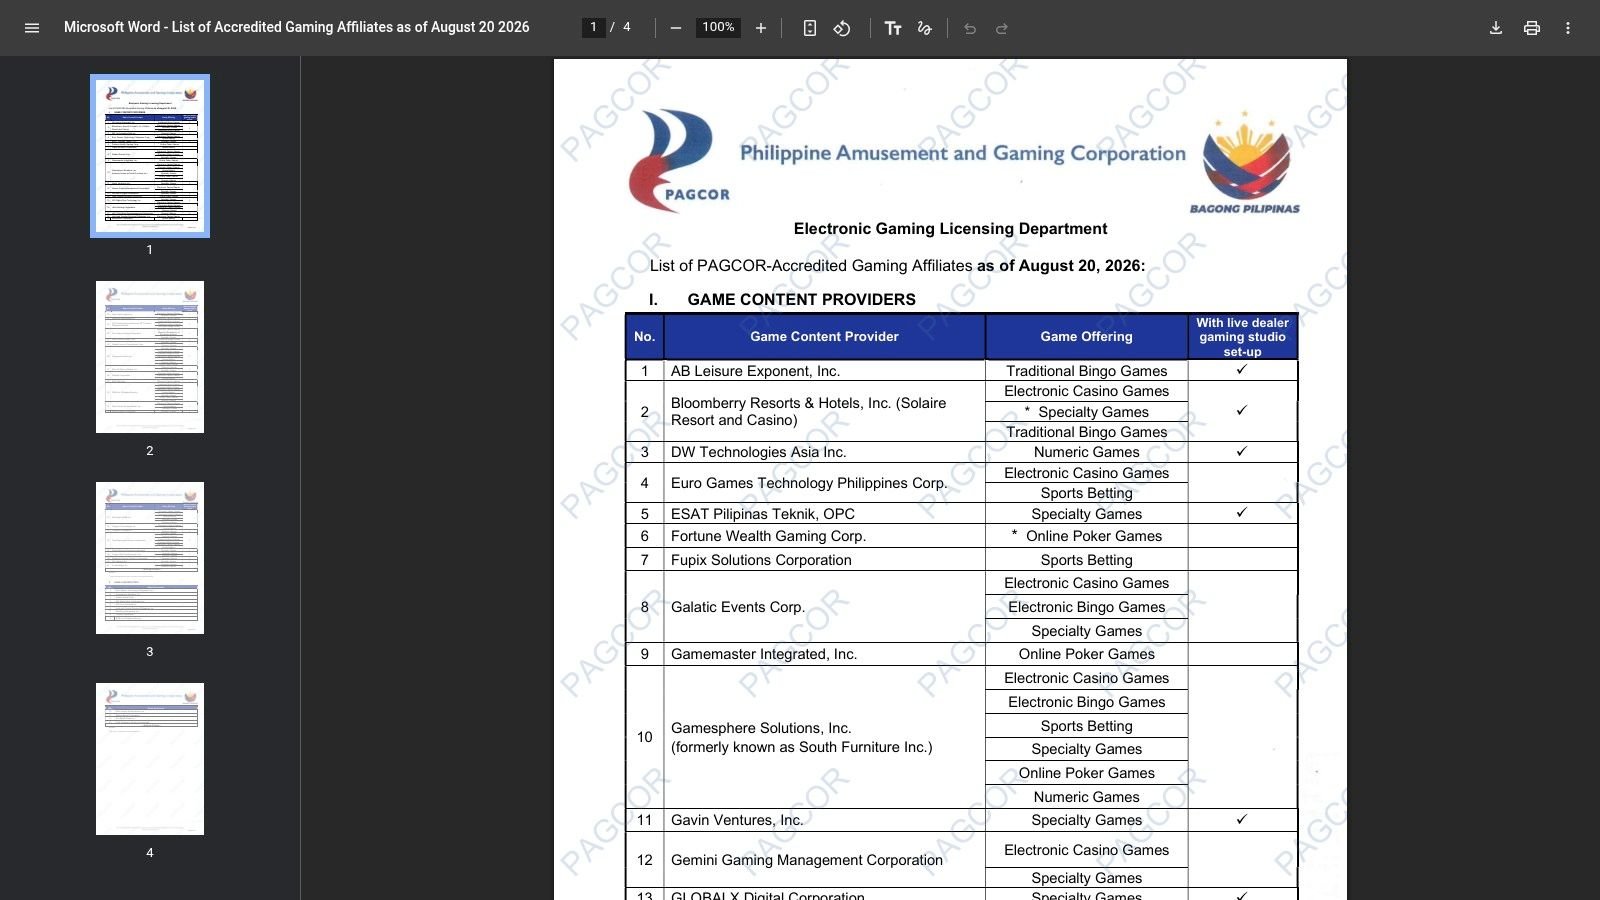Click 'Specialty Games' in Gavin Ventures row
The height and width of the screenshot is (900, 1600).
[x=1087, y=820]
